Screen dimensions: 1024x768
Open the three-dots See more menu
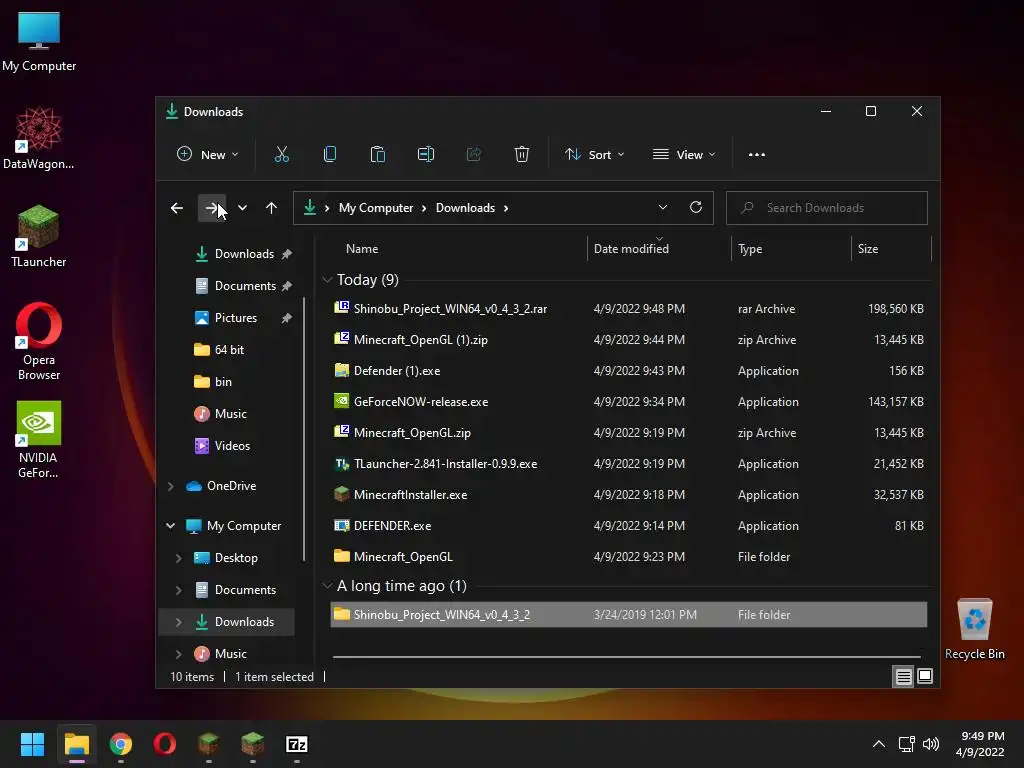757,155
